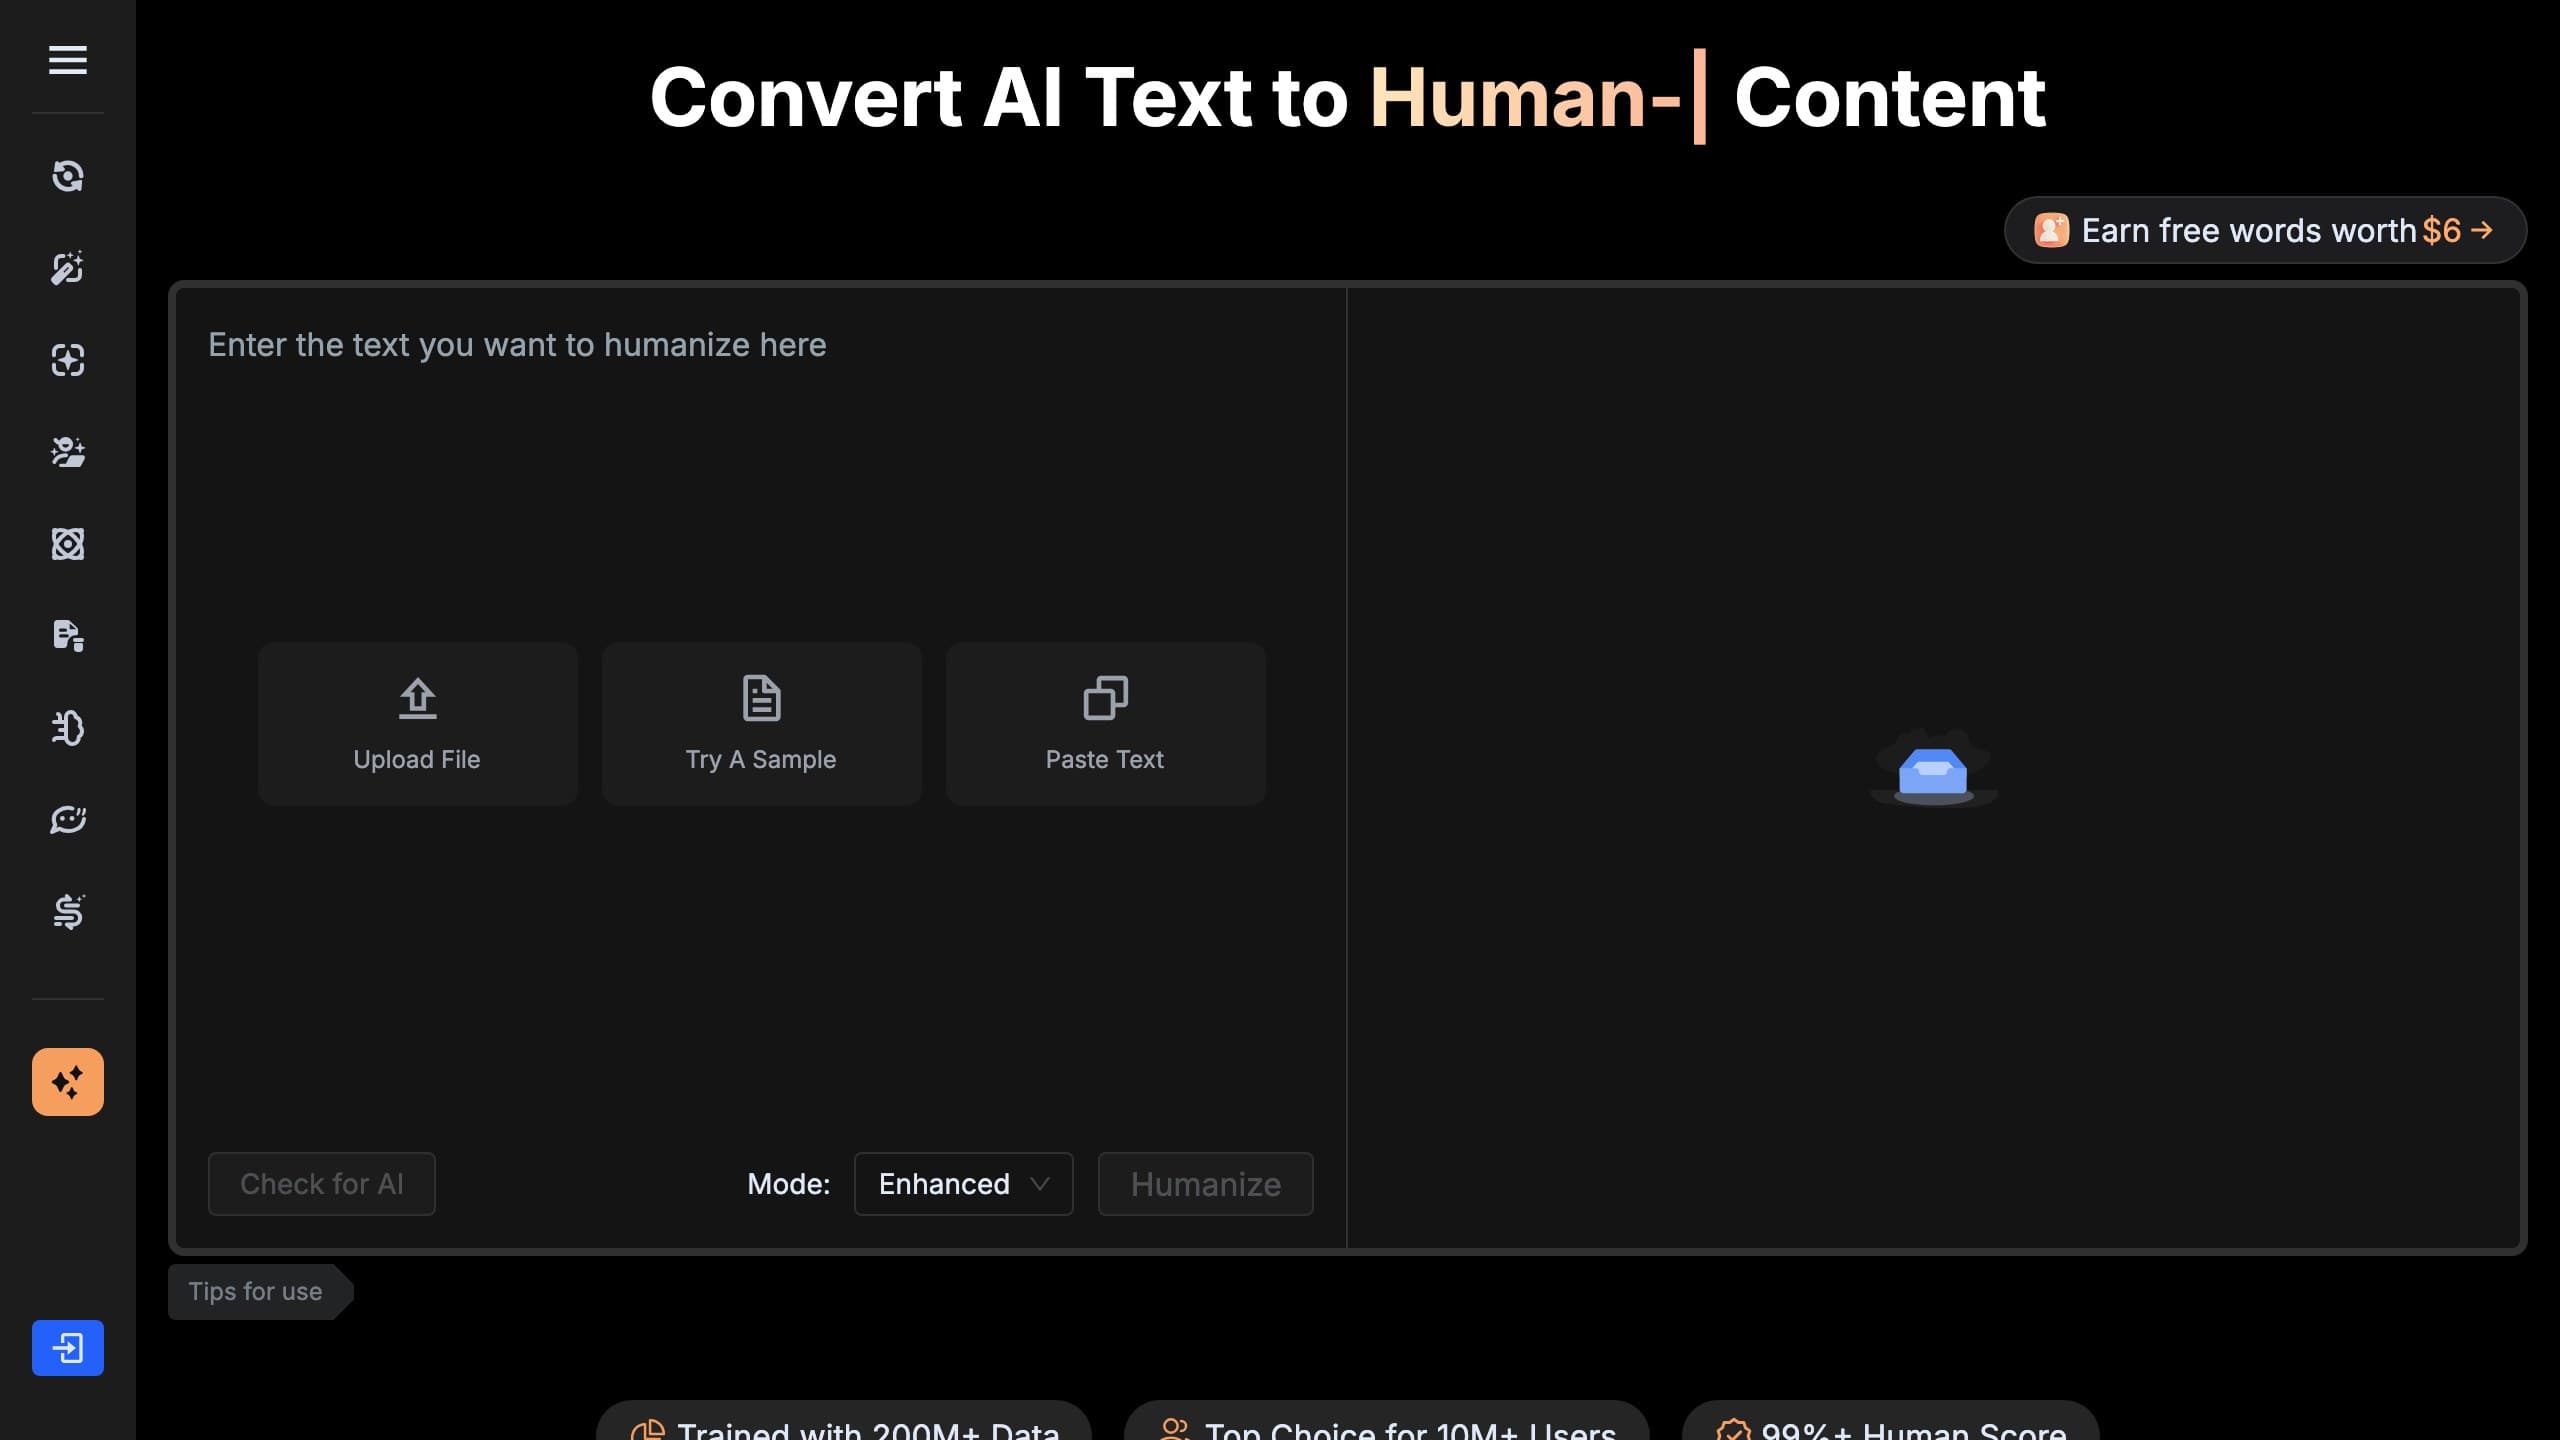Image resolution: width=2560 pixels, height=1440 pixels.
Task: Click the blue sign-in arrow button
Action: click(x=68, y=1348)
